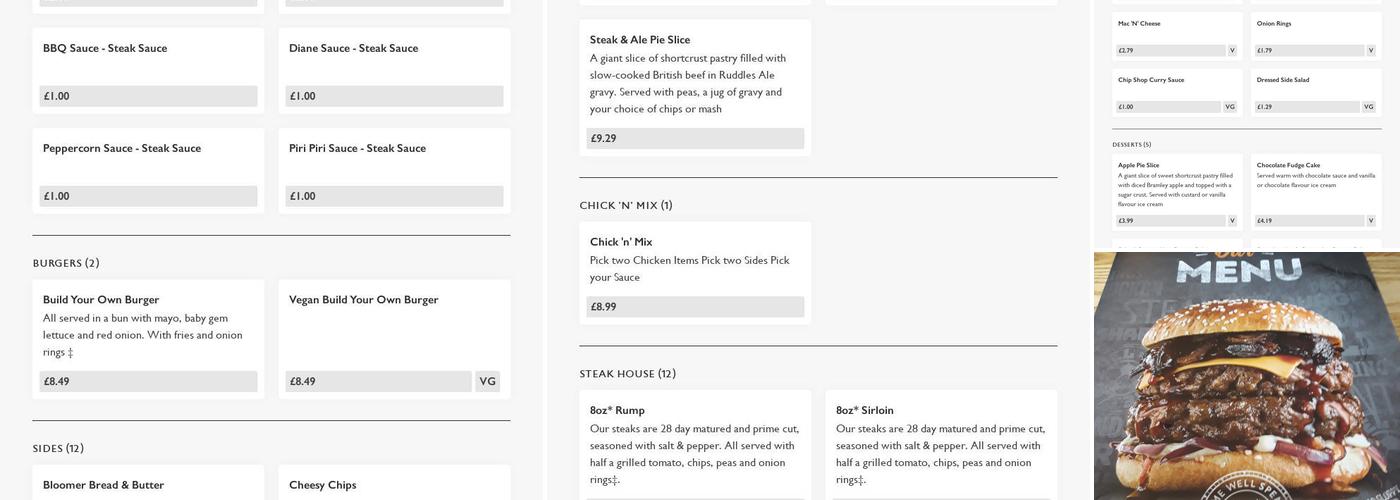The height and width of the screenshot is (500, 1400).
Task: Select BBQ Sauce - Steak Sauce item
Action: (105, 48)
